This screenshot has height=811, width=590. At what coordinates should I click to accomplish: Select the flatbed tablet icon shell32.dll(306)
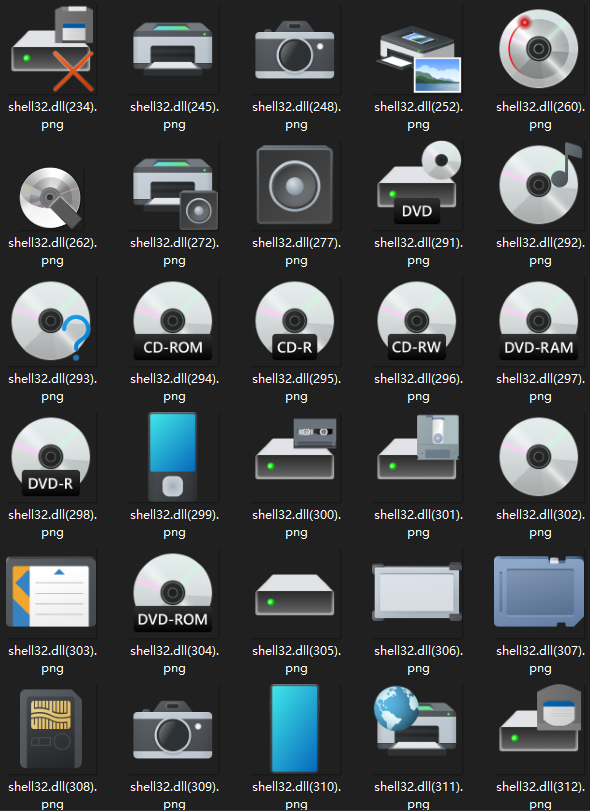tap(417, 592)
